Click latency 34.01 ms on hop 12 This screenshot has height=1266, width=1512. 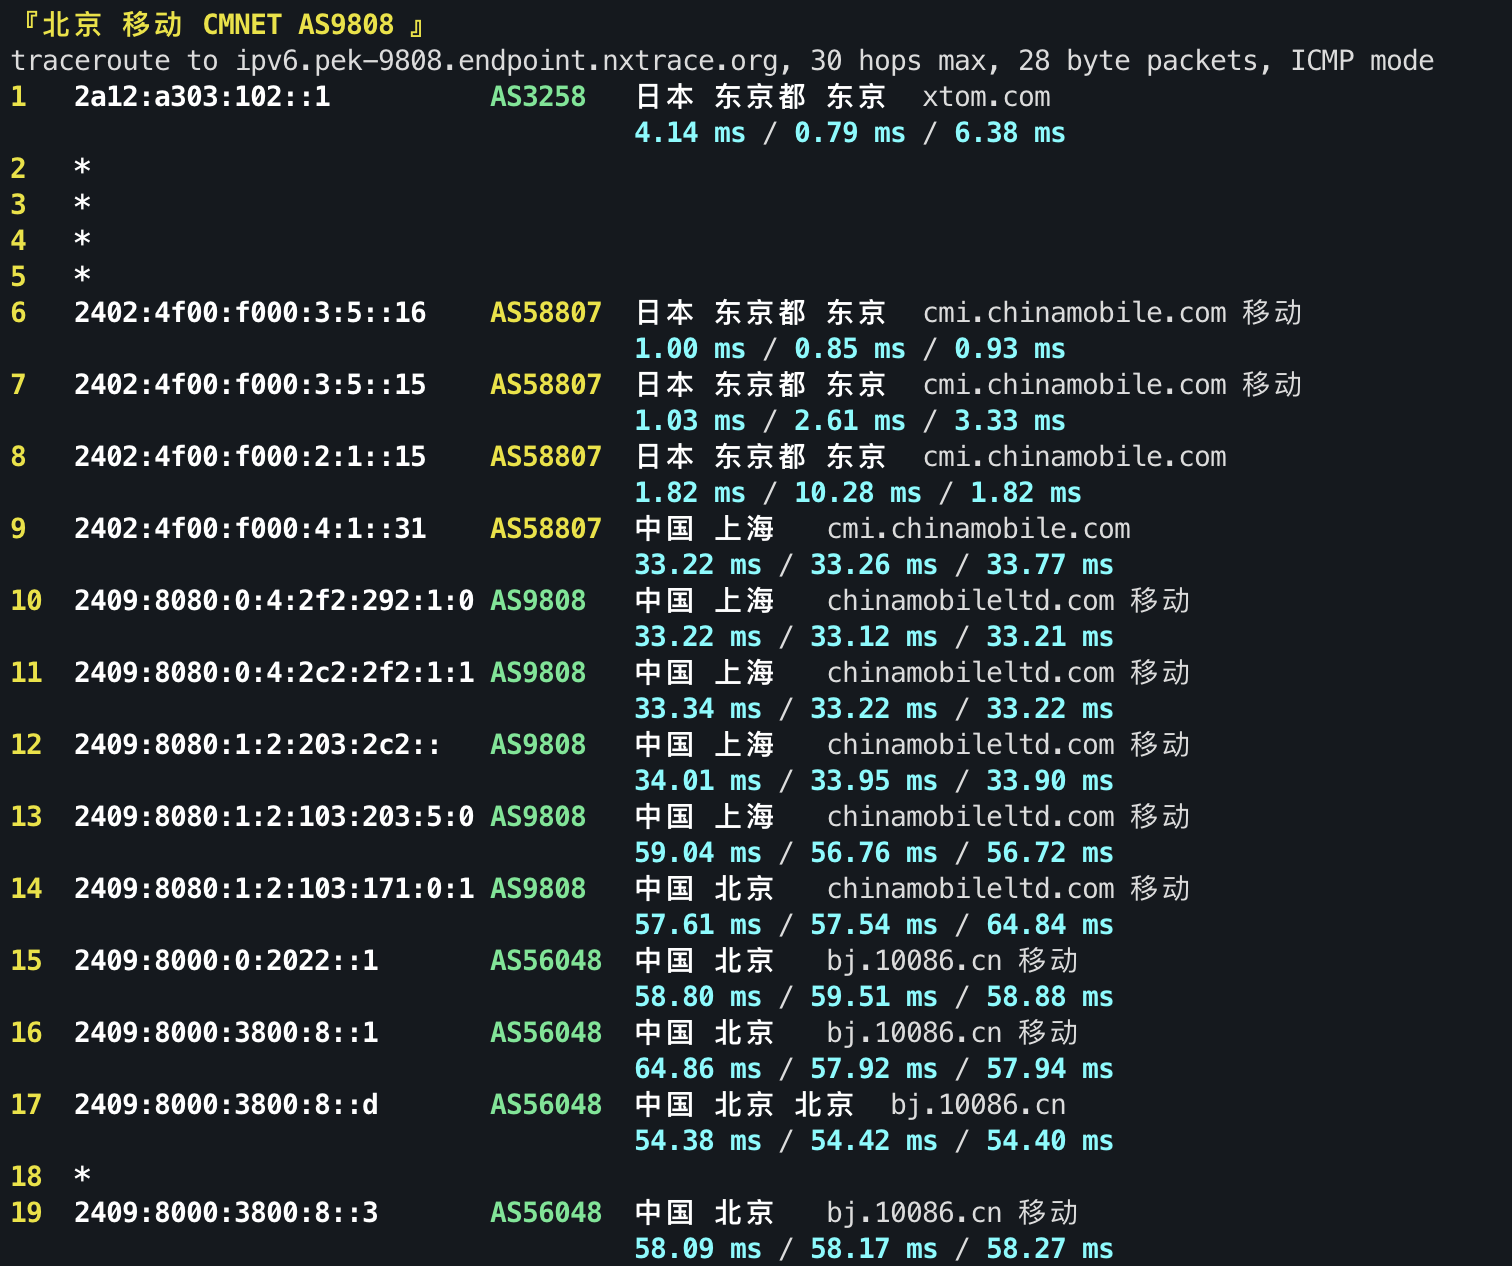click(x=698, y=781)
